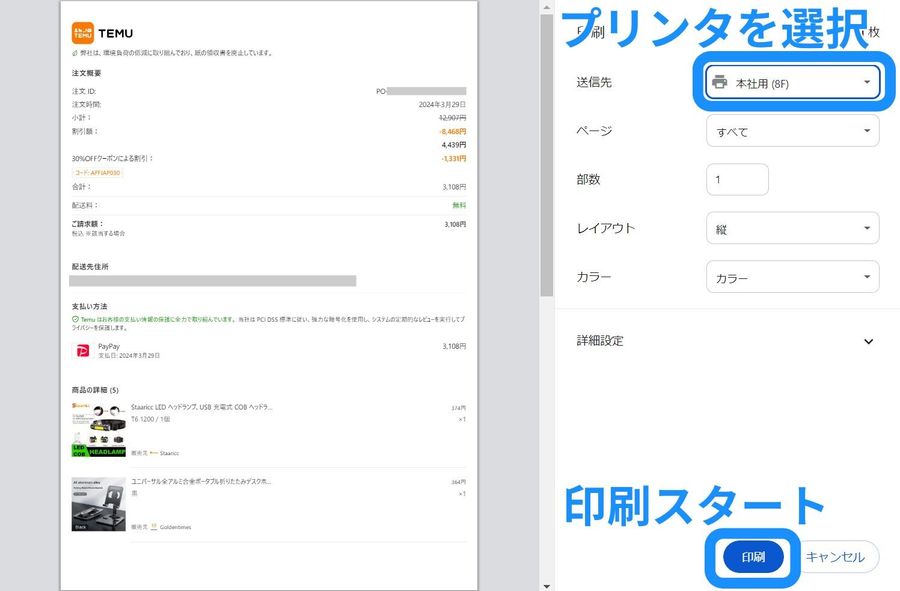The width and height of the screenshot is (900, 591).
Task: Click the coupon code AFFIAP030 label
Action: pyautogui.click(x=98, y=173)
